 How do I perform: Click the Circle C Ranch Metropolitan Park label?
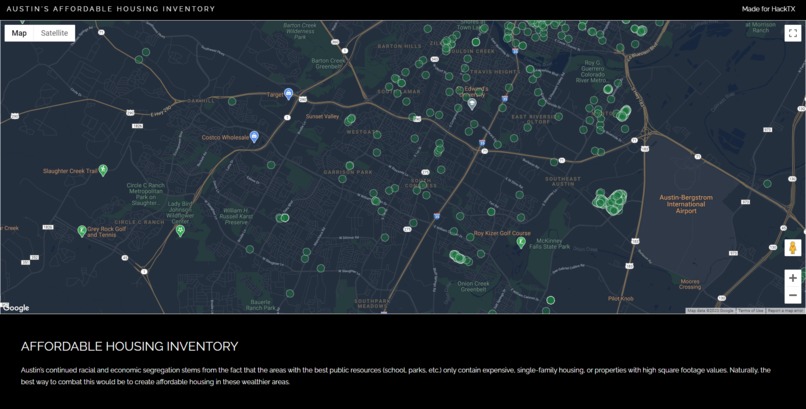tap(145, 194)
